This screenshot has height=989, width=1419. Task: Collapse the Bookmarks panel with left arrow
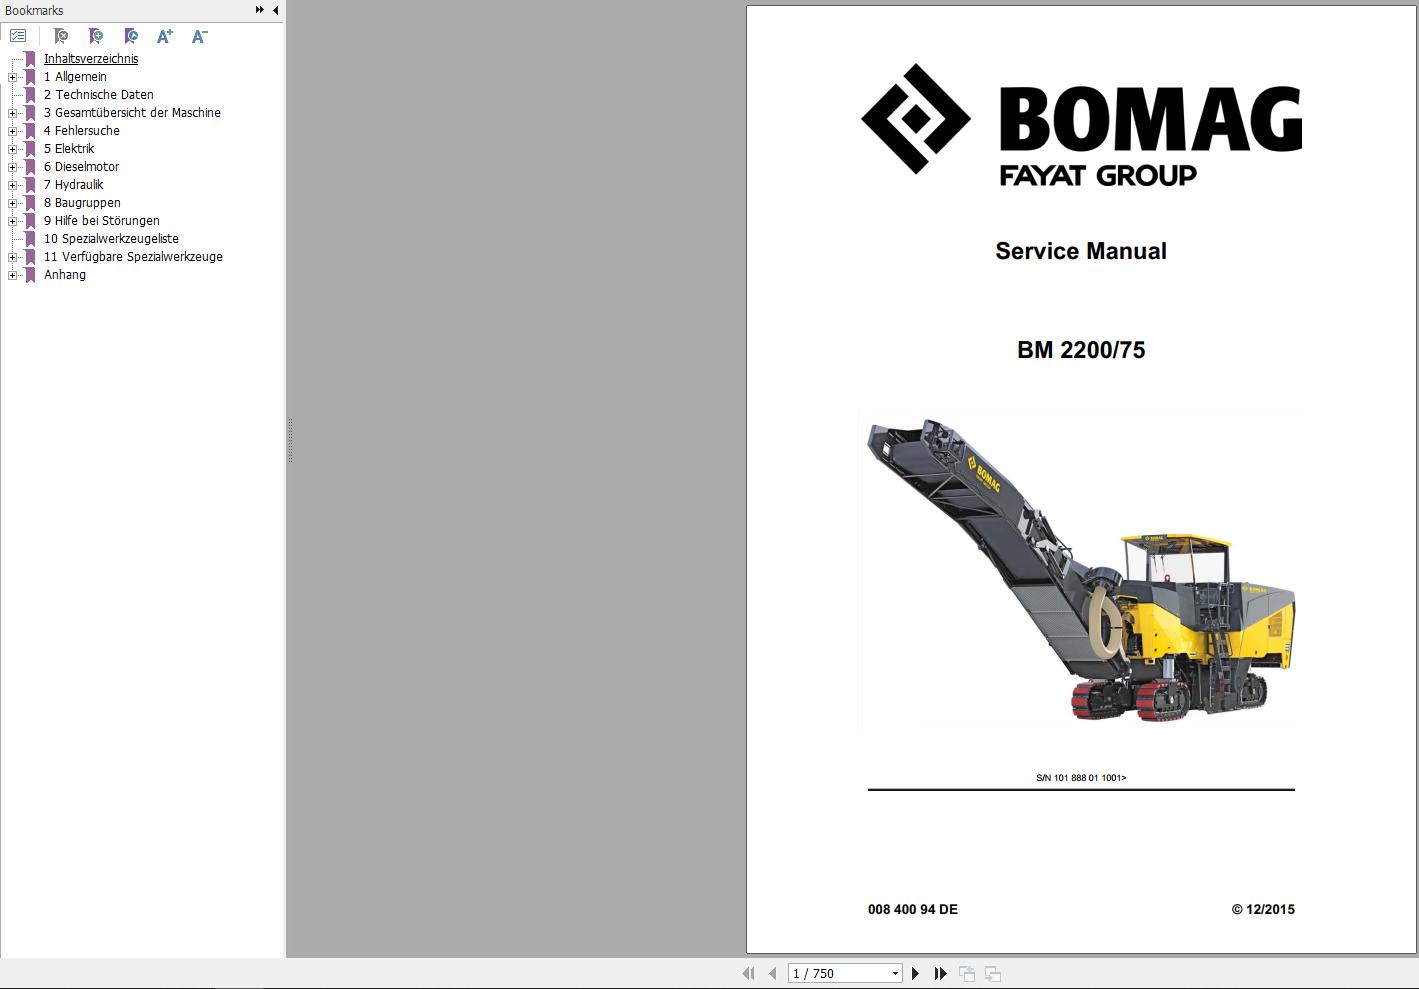pos(275,10)
